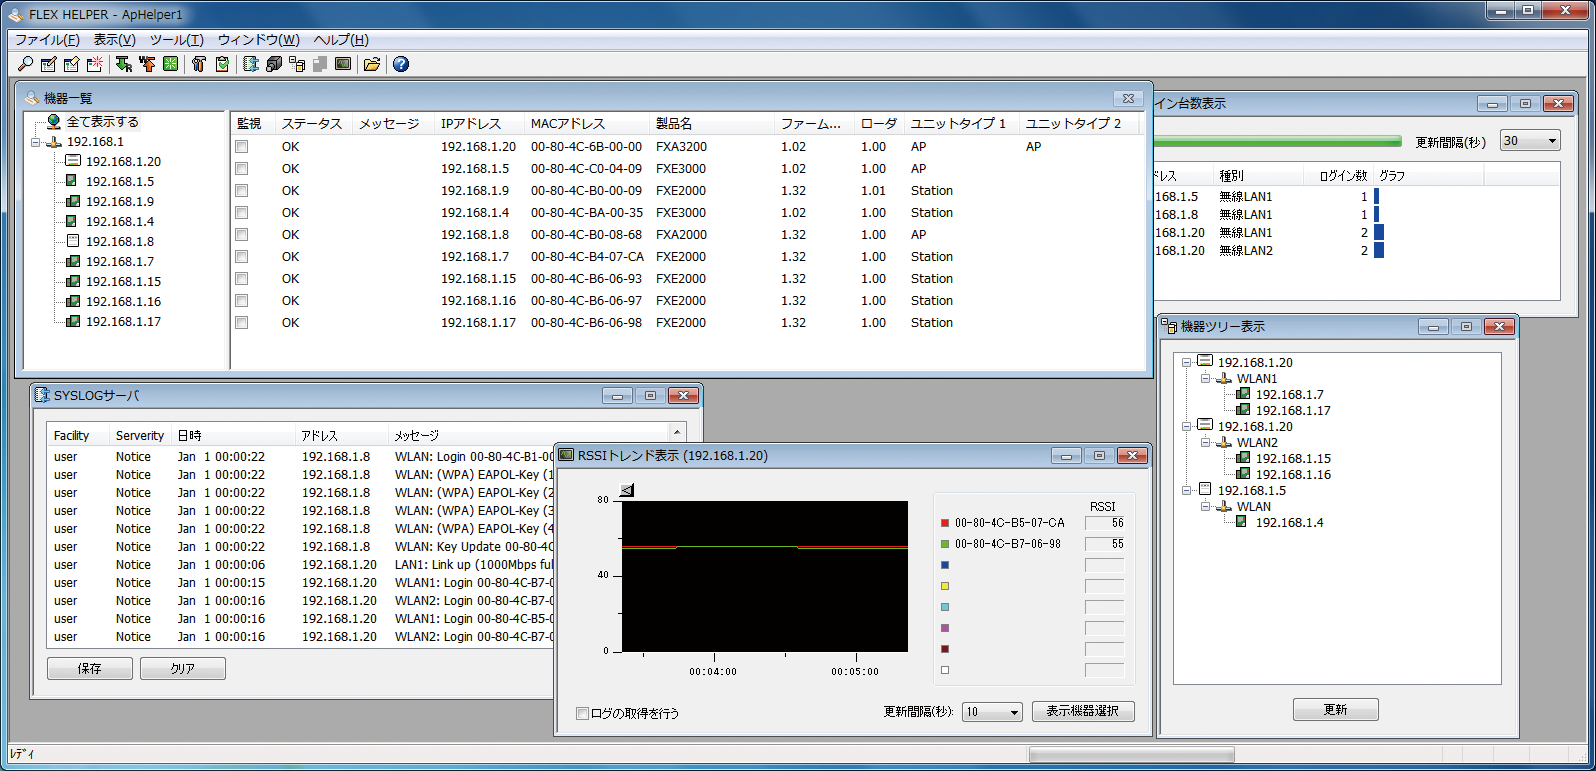
Task: Click 更新 button in device tree window
Action: click(1336, 709)
